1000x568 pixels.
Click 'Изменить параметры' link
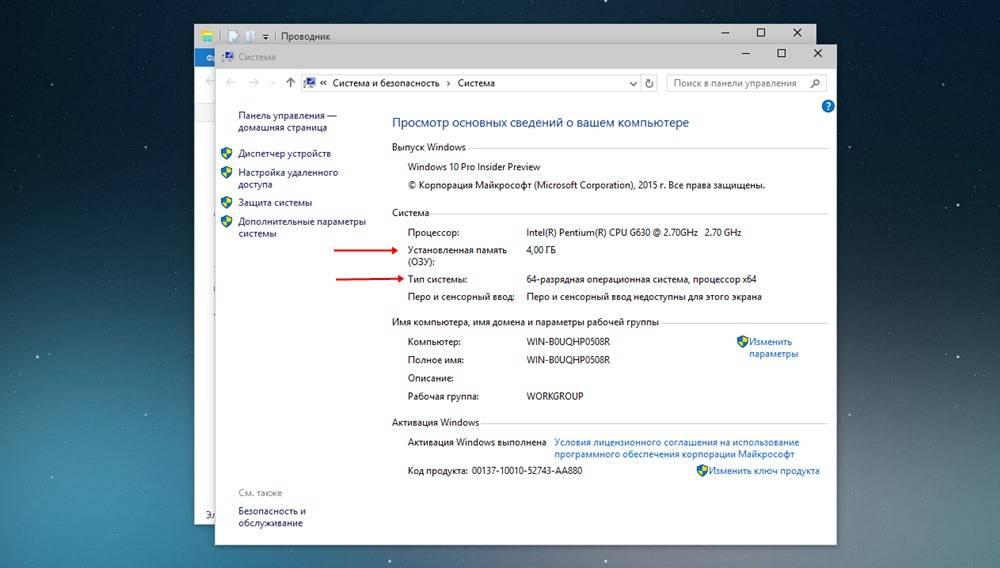[773, 347]
